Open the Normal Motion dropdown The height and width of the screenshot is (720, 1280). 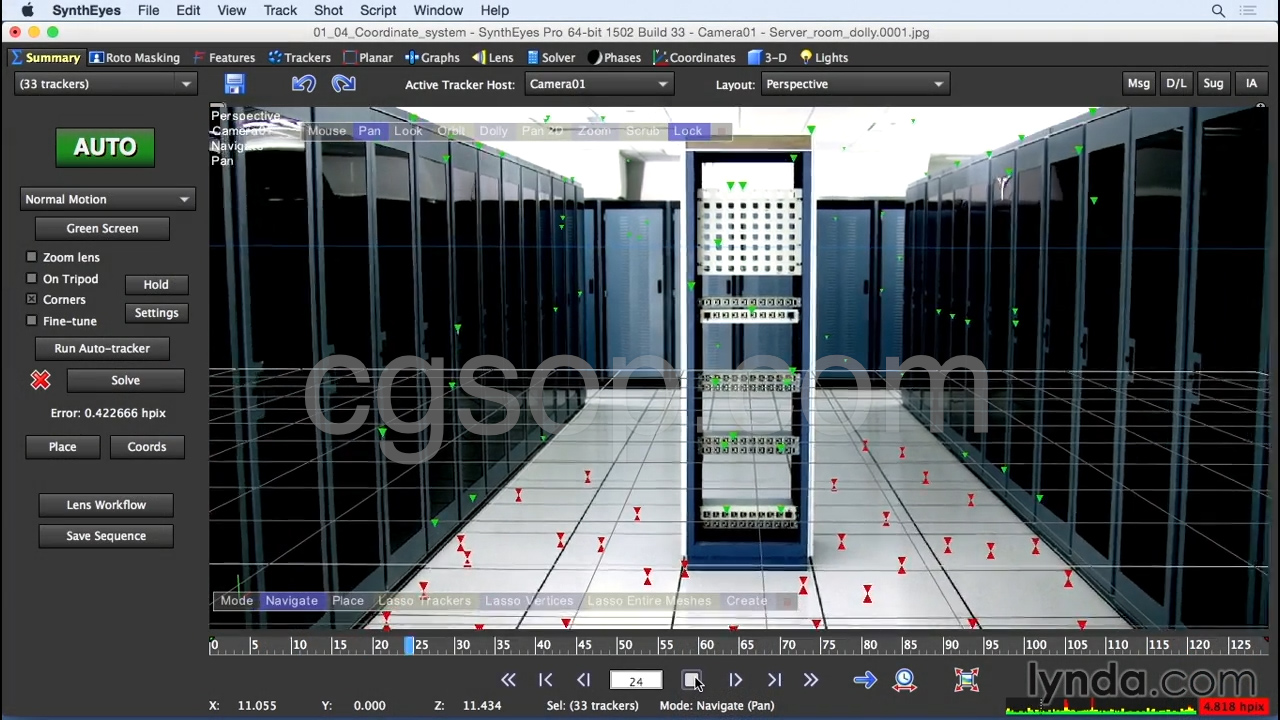(x=106, y=199)
